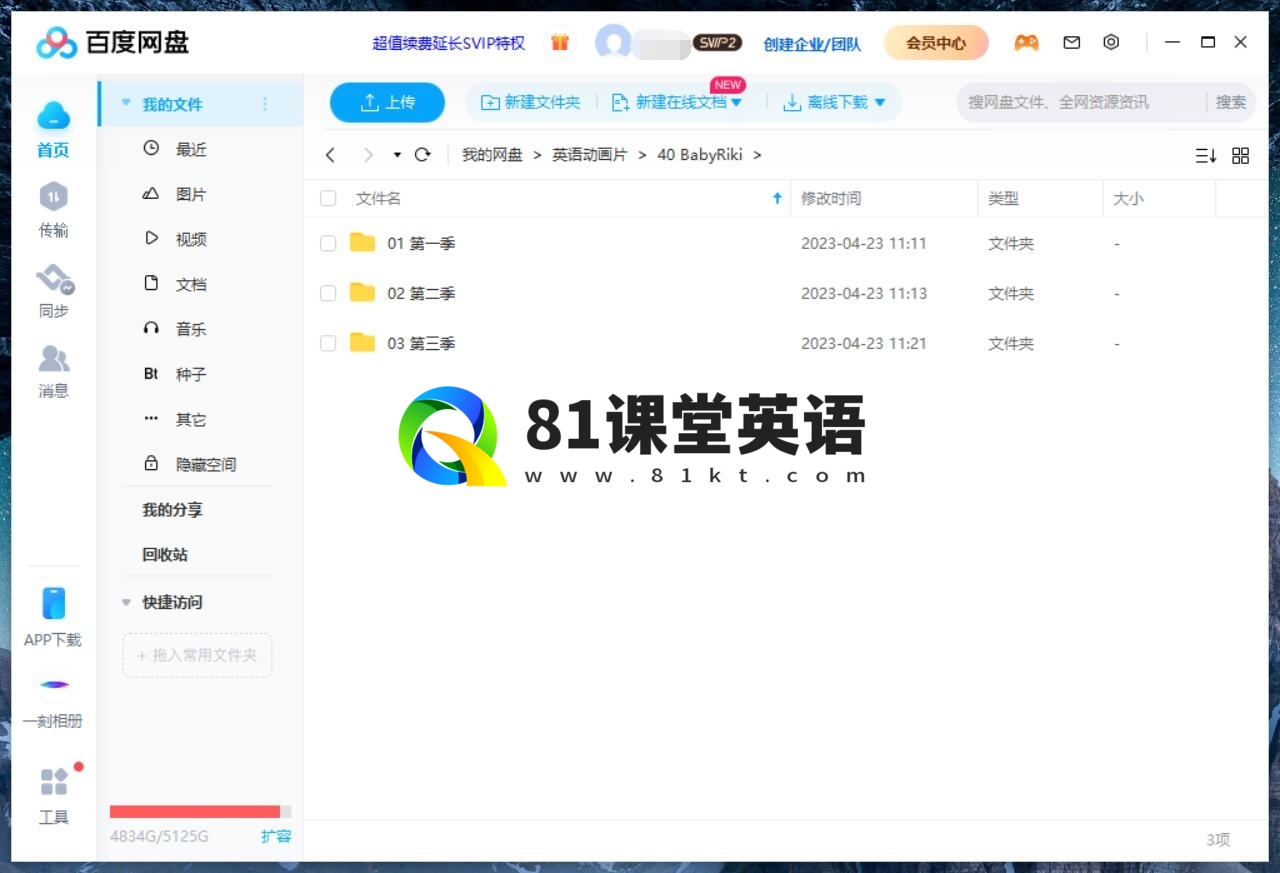Select 最近 in the sidebar
Viewport: 1280px width, 873px height.
tap(191, 149)
